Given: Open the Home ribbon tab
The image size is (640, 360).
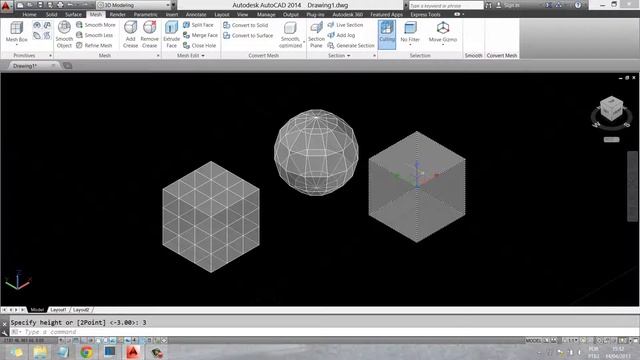Looking at the screenshot, I should tap(29, 14).
